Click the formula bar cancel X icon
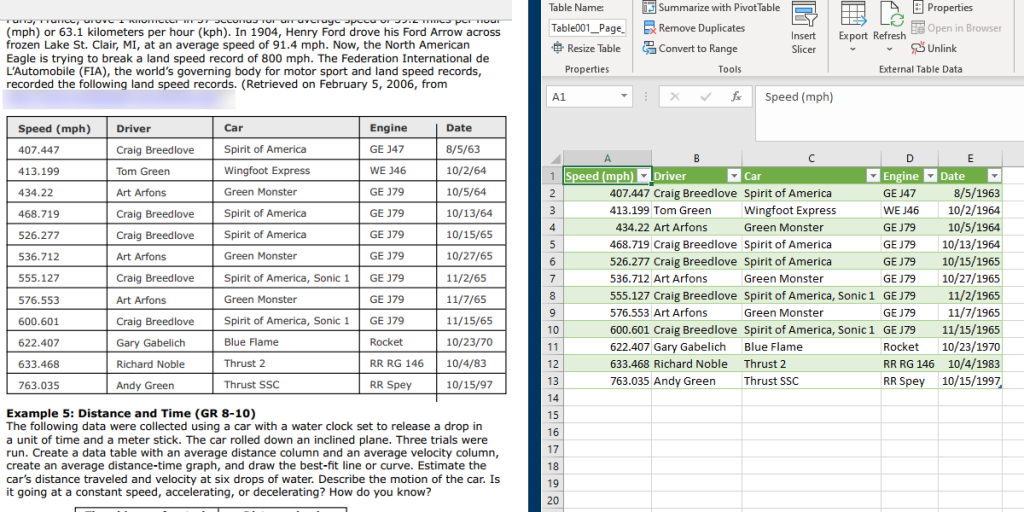This screenshot has height=512, width=1024. [675, 97]
